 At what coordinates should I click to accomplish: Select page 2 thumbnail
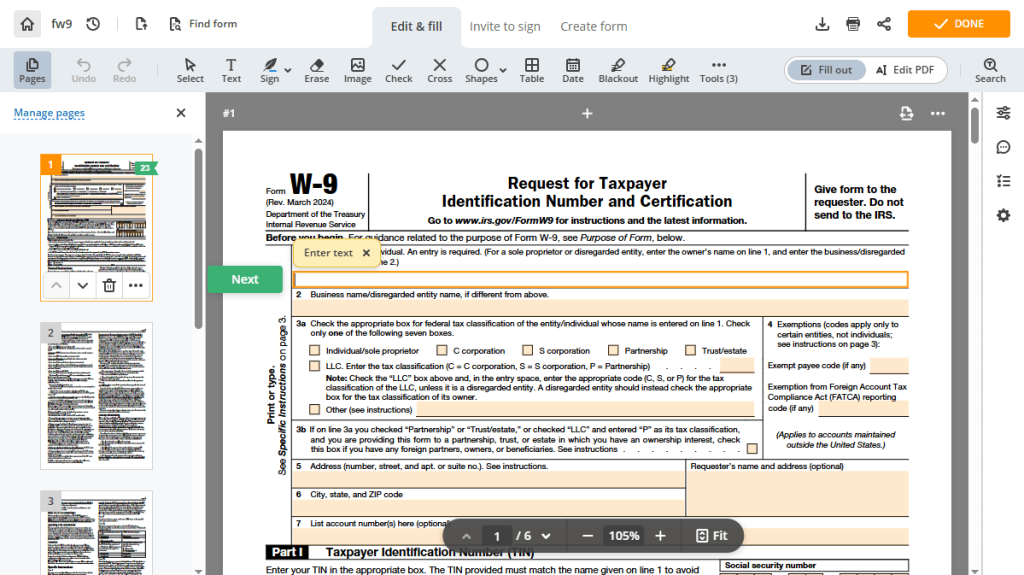pos(97,396)
